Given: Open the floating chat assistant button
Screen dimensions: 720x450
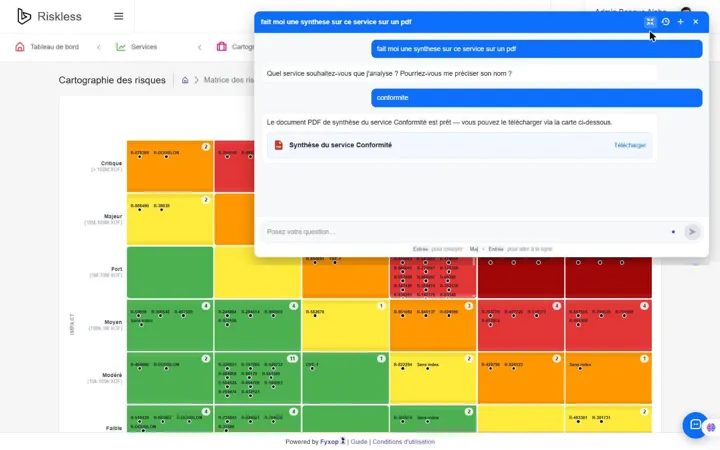Looking at the screenshot, I should [x=695, y=425].
